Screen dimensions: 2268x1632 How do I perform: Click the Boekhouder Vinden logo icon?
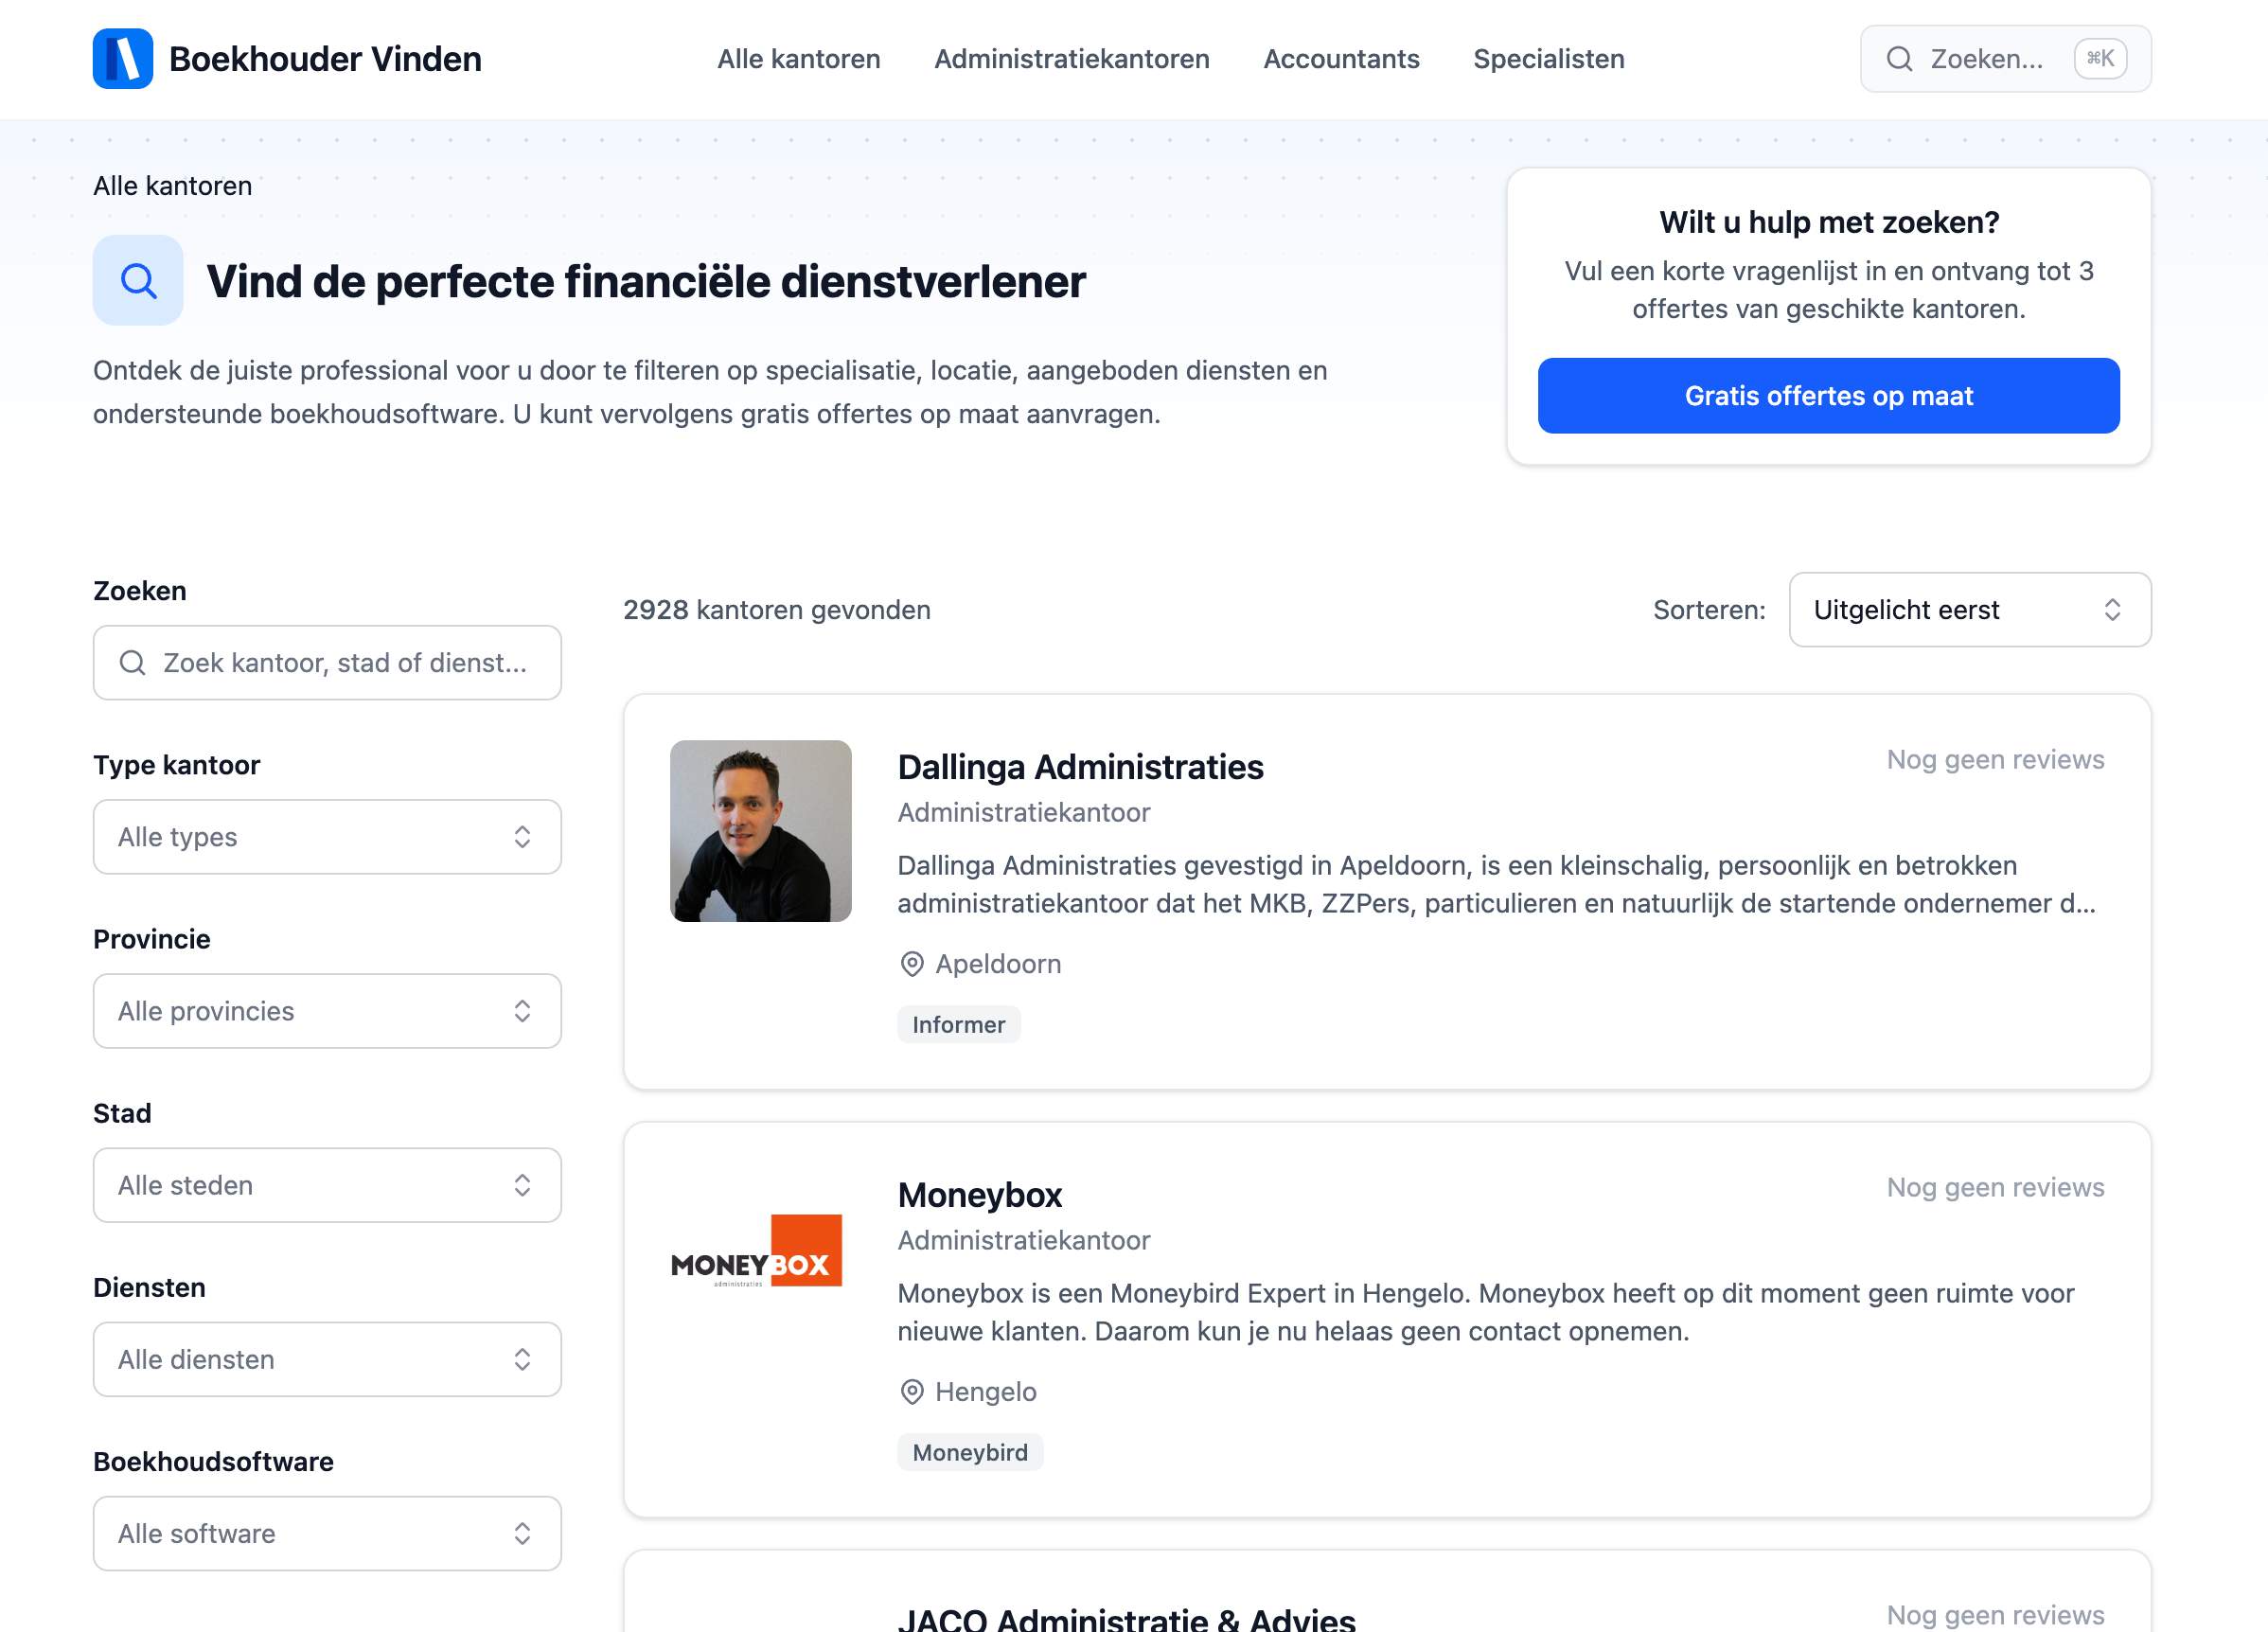[x=122, y=59]
